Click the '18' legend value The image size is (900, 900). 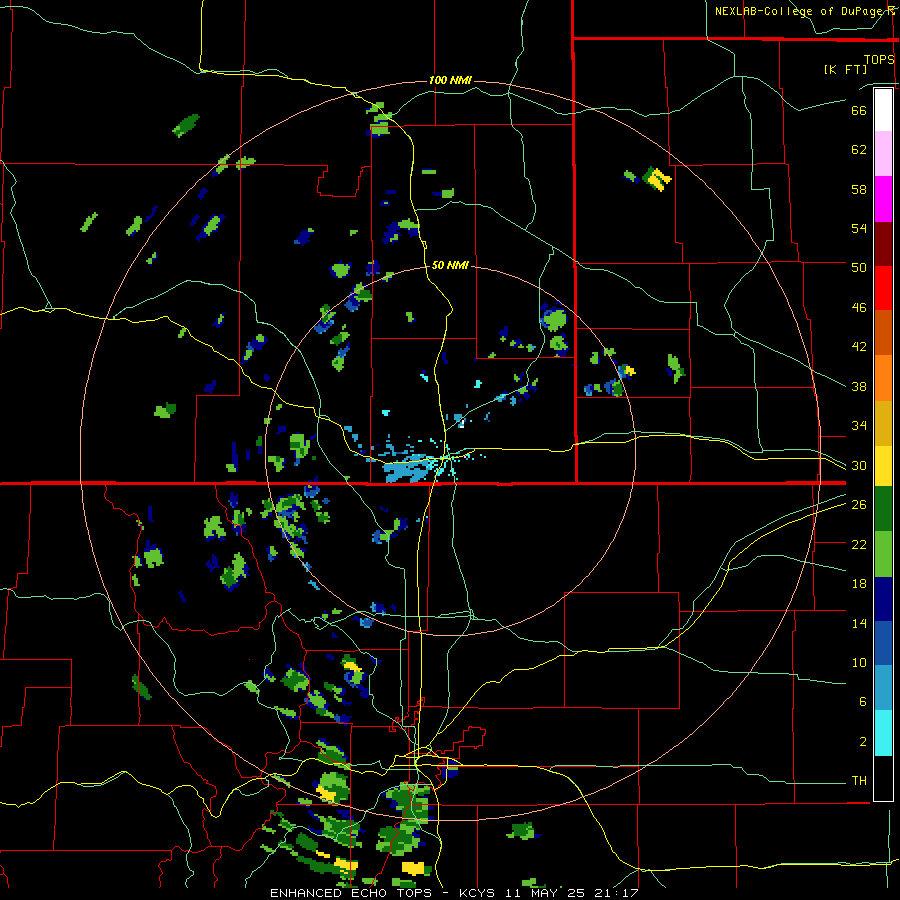[859, 584]
